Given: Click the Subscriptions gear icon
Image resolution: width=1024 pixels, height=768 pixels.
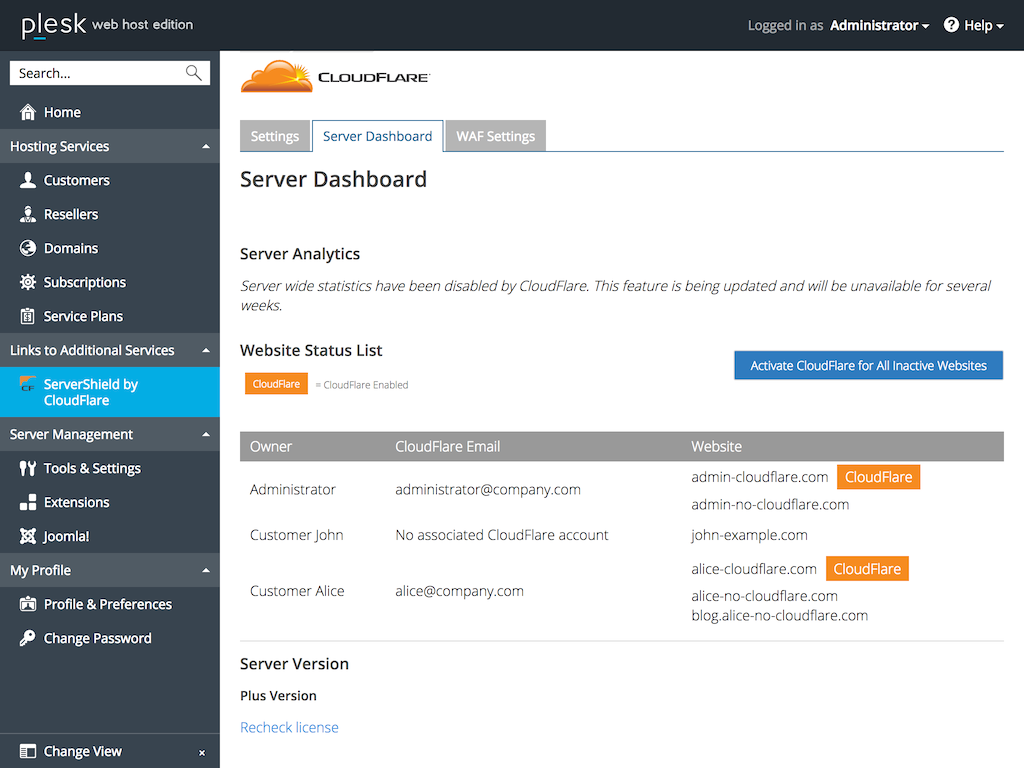Looking at the screenshot, I should 27,282.
